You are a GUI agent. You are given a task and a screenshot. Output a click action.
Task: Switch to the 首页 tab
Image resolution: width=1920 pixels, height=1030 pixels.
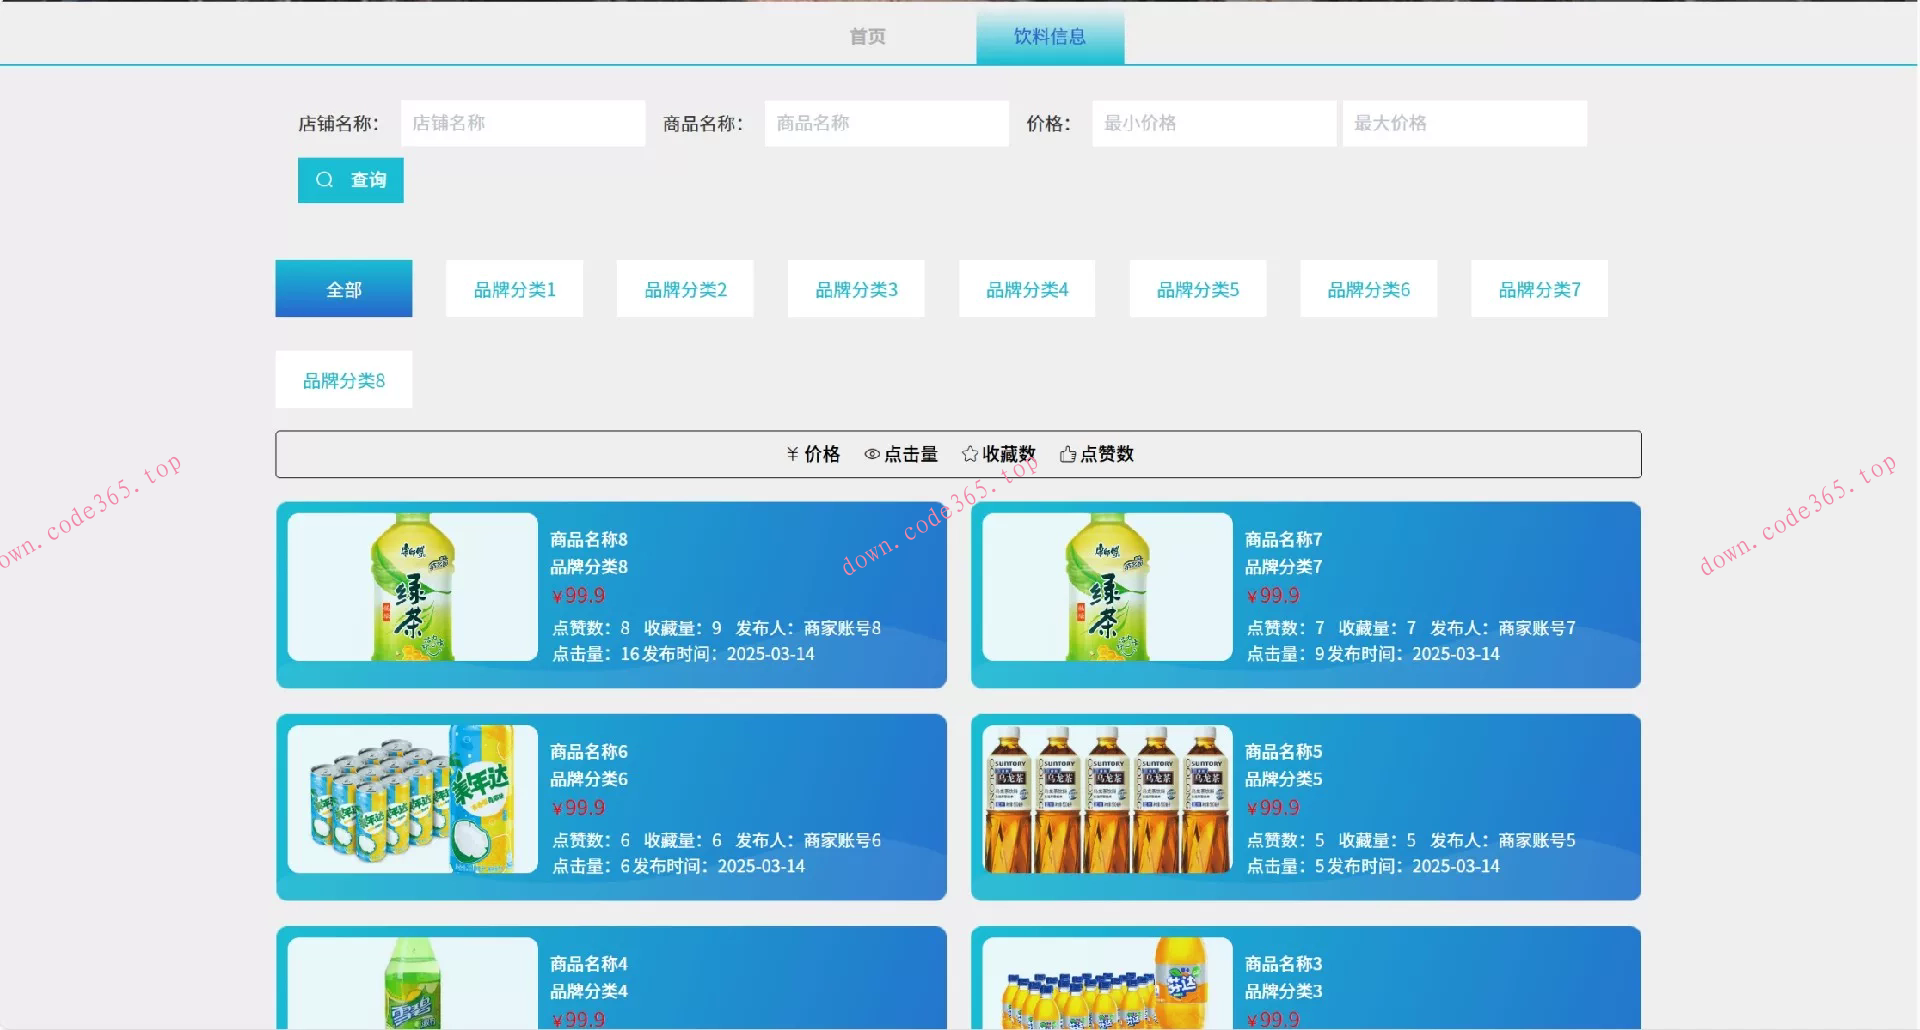[x=866, y=36]
